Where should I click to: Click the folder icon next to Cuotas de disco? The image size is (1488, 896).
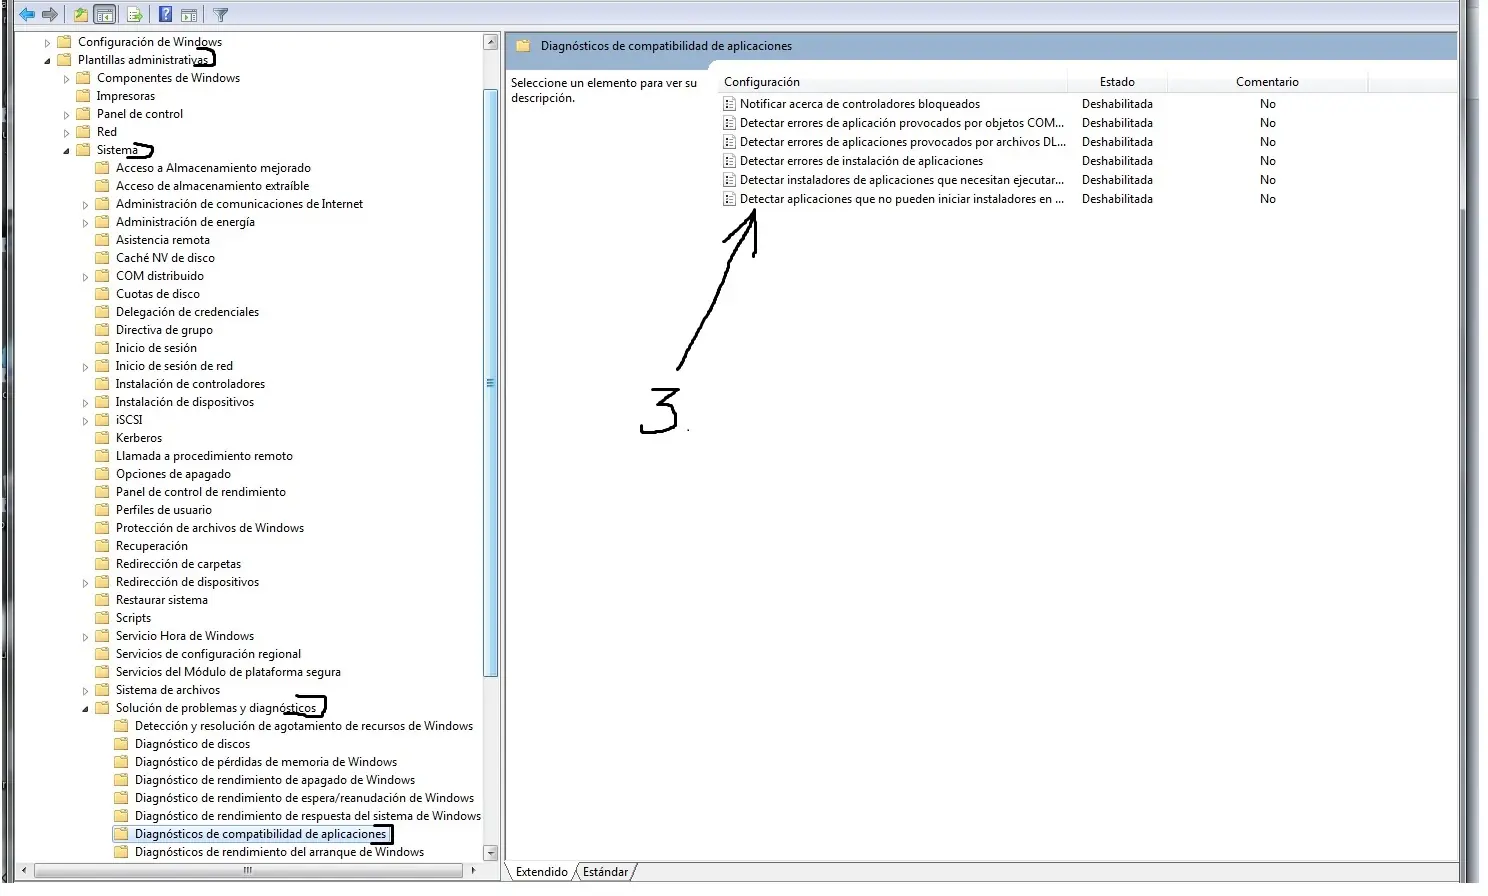pos(102,294)
